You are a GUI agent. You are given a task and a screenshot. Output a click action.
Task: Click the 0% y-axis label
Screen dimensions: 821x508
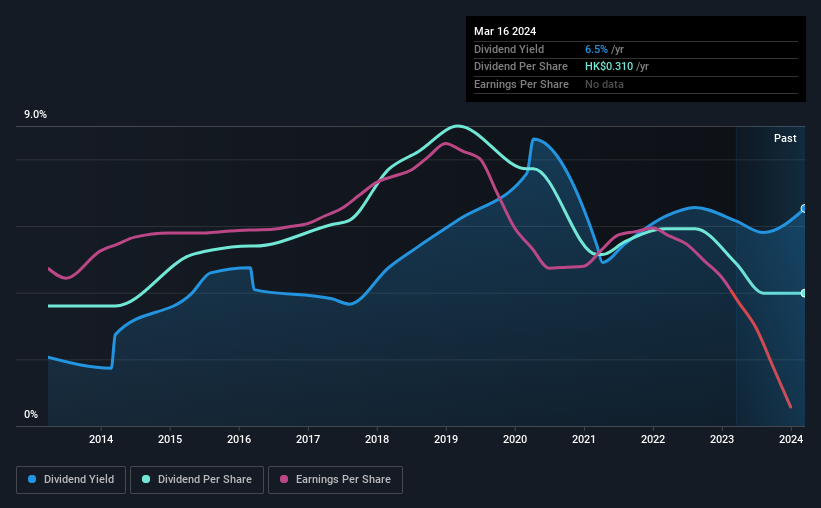pyautogui.click(x=31, y=414)
